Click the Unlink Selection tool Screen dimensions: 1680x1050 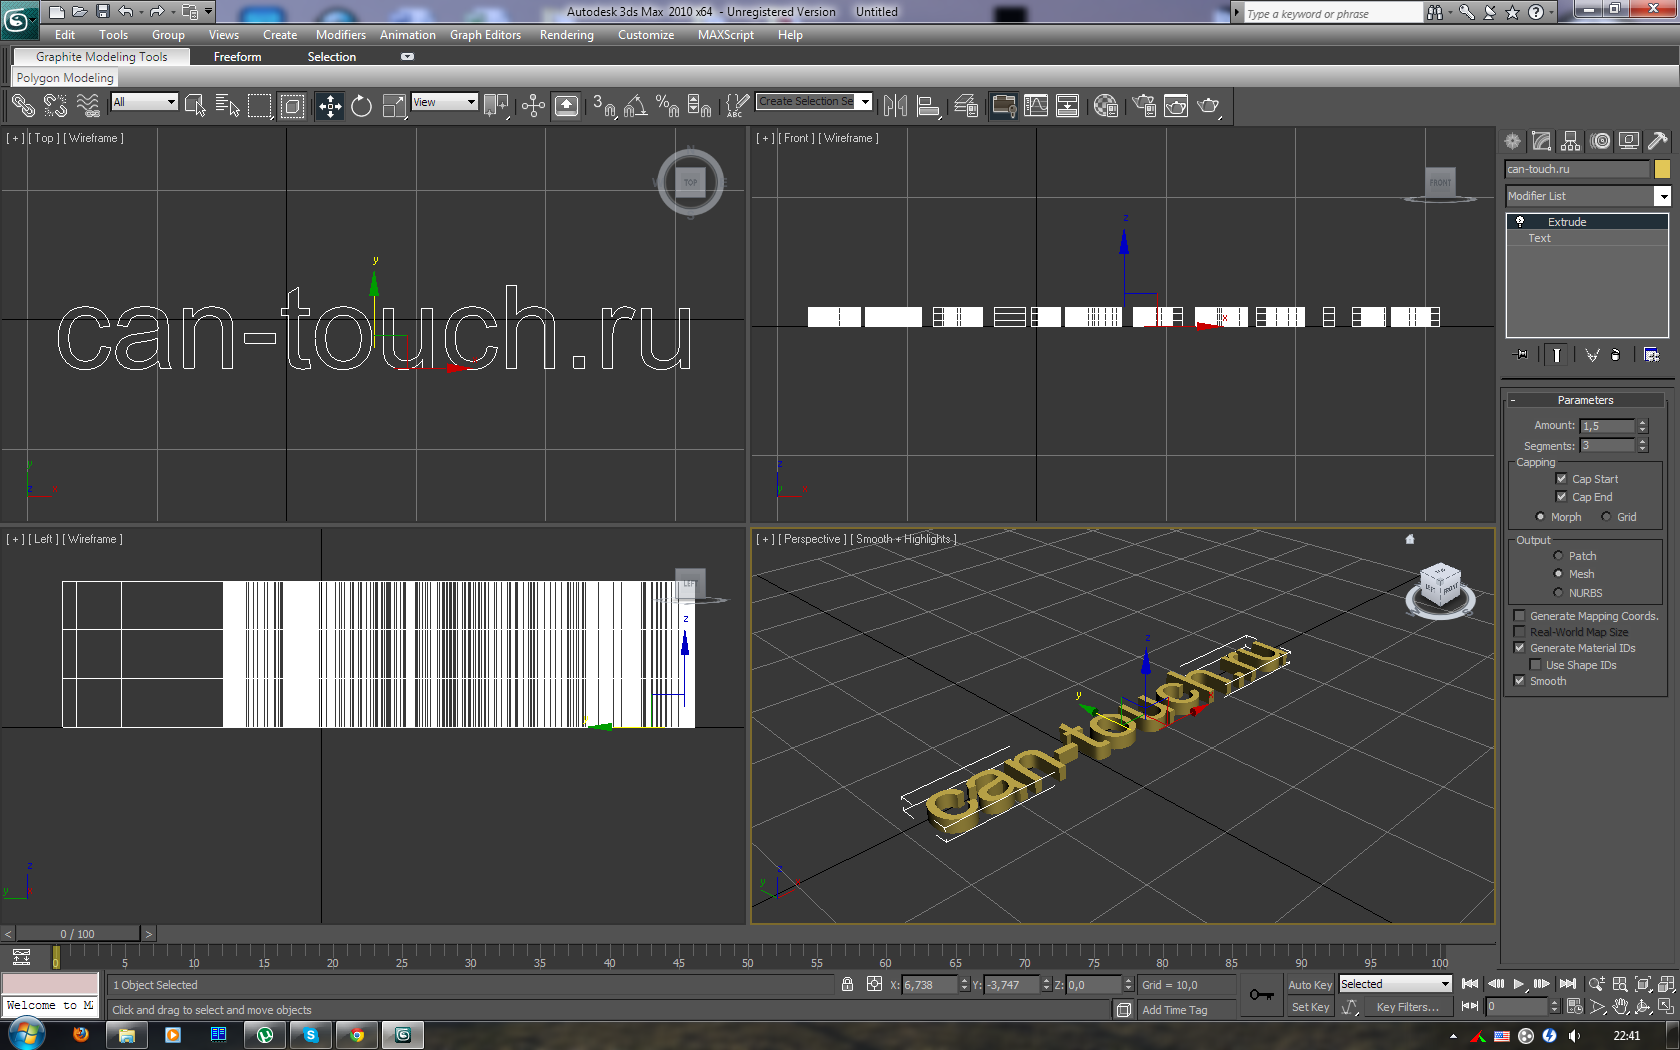click(55, 105)
